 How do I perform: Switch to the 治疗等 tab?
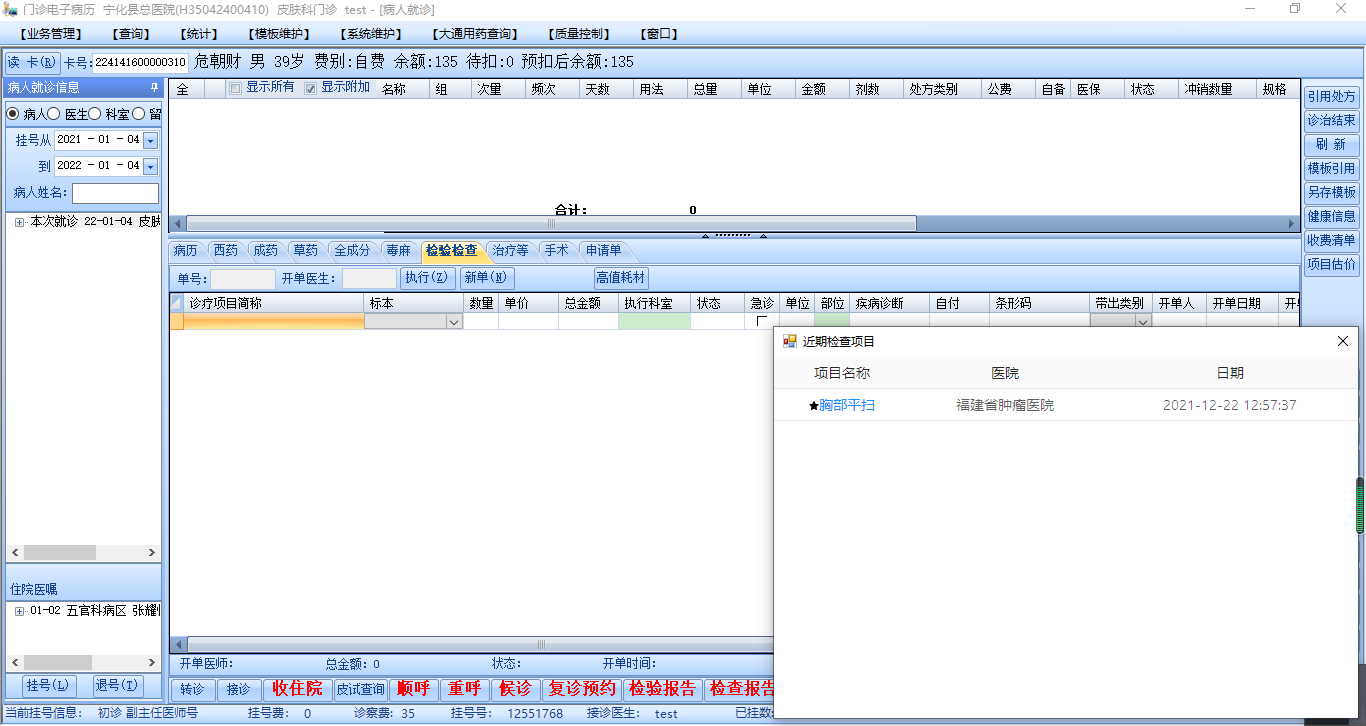click(511, 251)
